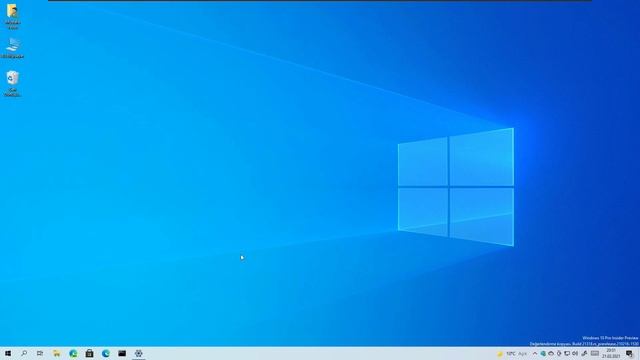Select the user folder desktop icon
The height and width of the screenshot is (360, 640).
point(13,16)
